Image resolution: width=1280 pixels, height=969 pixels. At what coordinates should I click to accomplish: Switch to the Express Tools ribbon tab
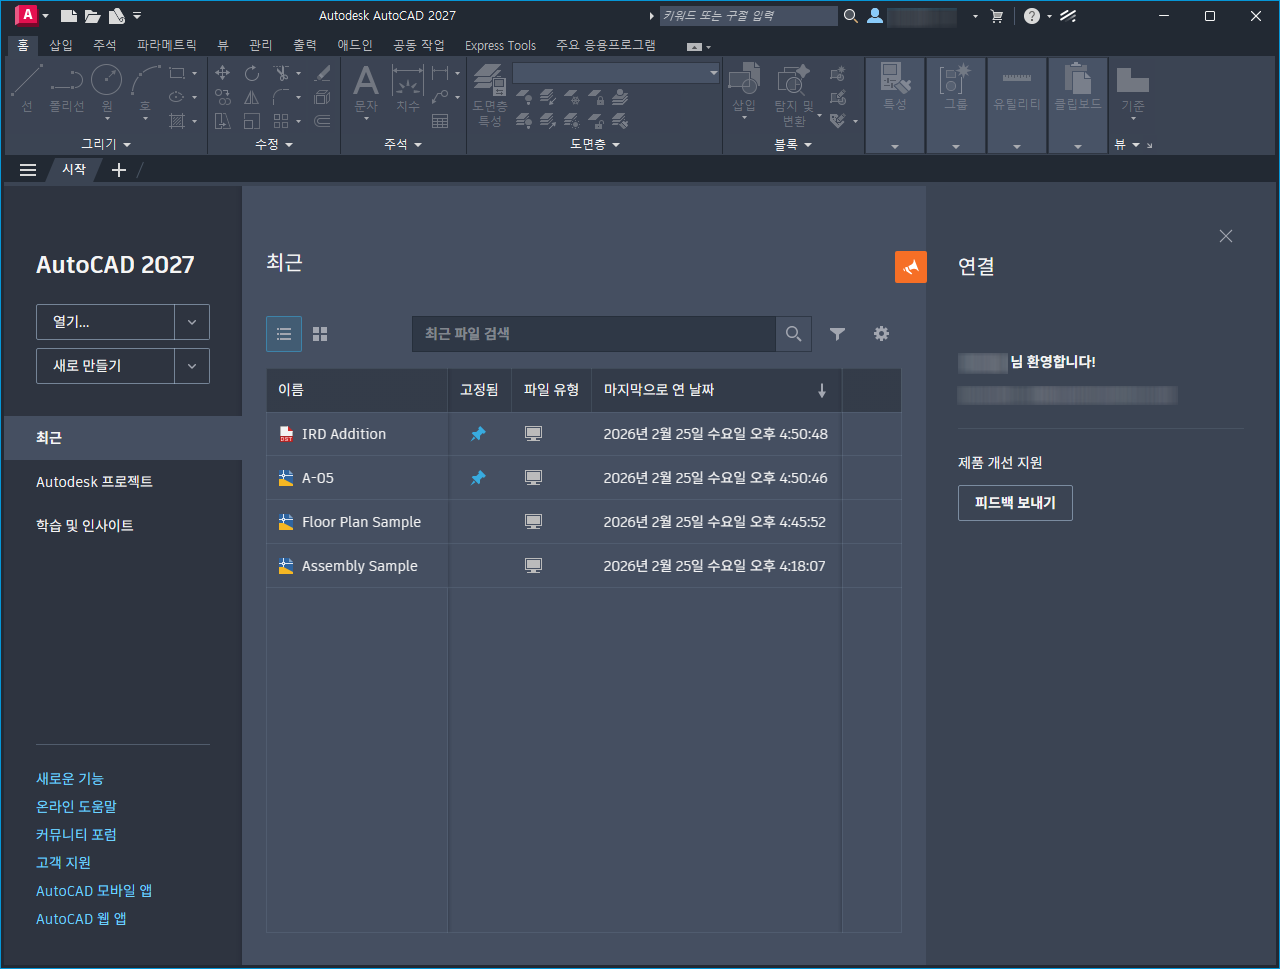point(500,45)
